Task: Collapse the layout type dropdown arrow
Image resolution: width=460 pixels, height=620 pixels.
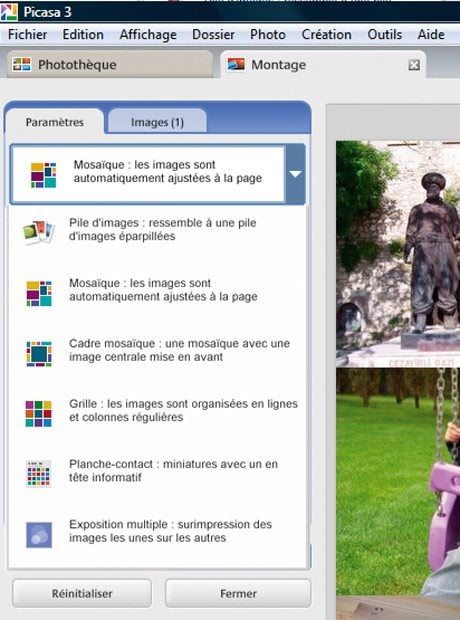Action: pyautogui.click(x=295, y=174)
